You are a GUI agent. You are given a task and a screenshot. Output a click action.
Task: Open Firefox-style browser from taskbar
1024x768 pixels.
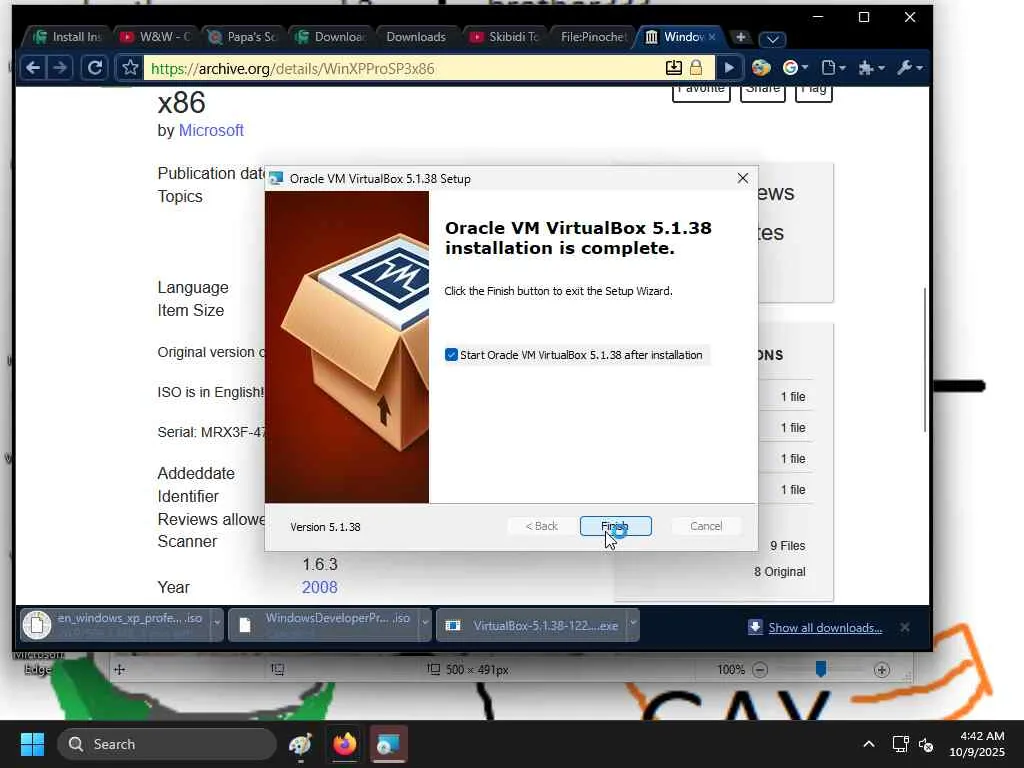click(x=345, y=744)
